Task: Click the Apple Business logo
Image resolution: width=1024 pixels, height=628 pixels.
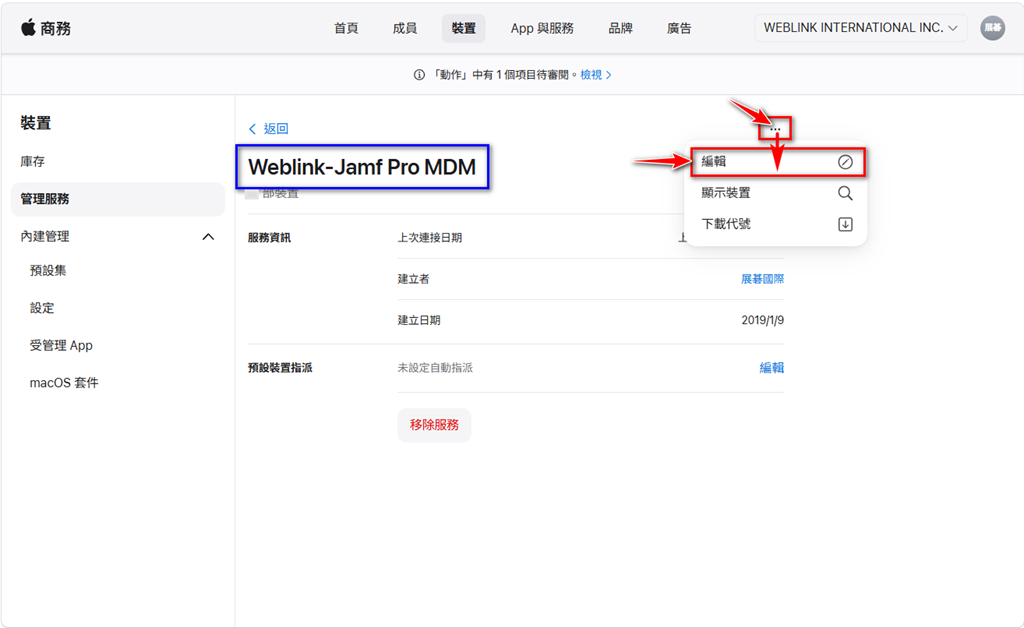Action: pos(46,28)
